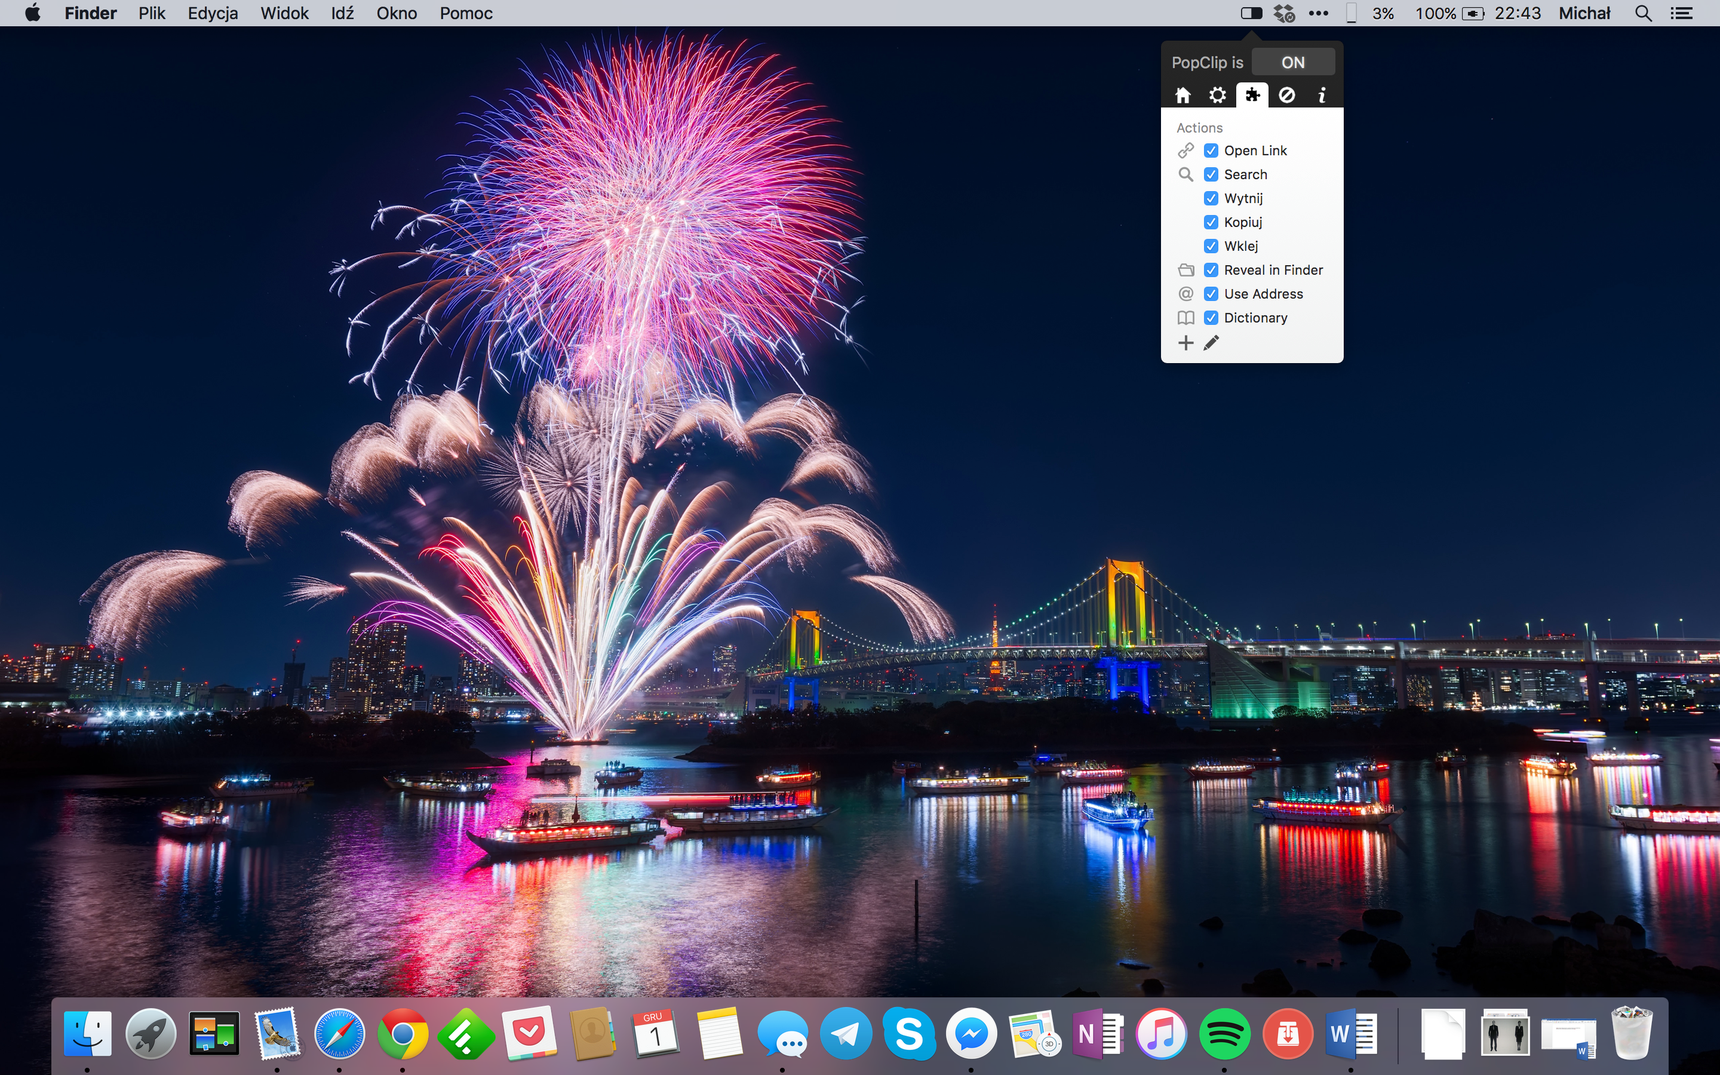Open the Okno menu
Image resolution: width=1720 pixels, height=1075 pixels.
click(x=397, y=13)
